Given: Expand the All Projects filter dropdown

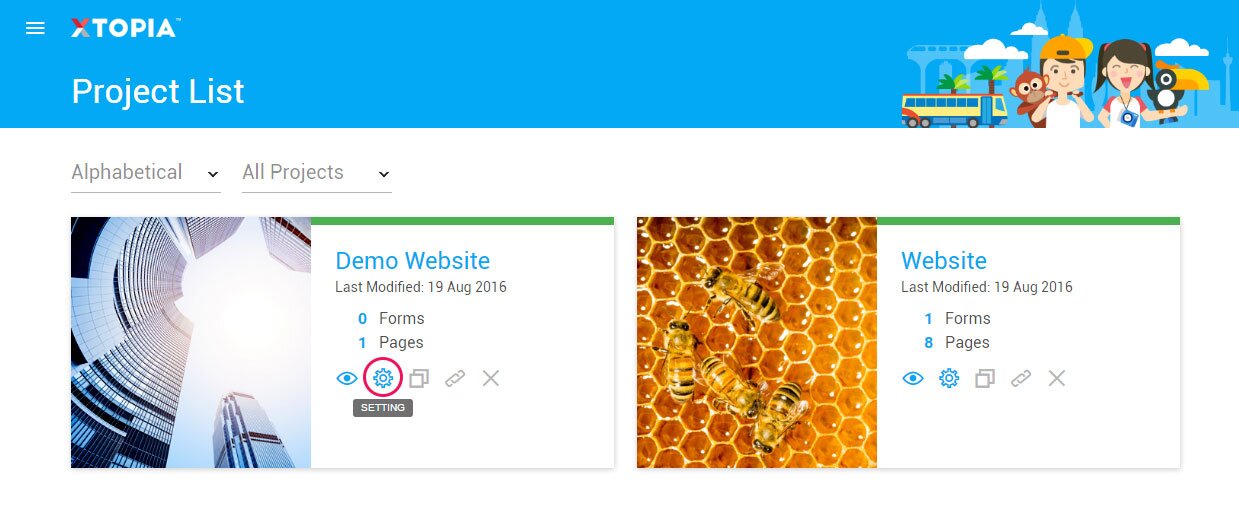Looking at the screenshot, I should 316,173.
